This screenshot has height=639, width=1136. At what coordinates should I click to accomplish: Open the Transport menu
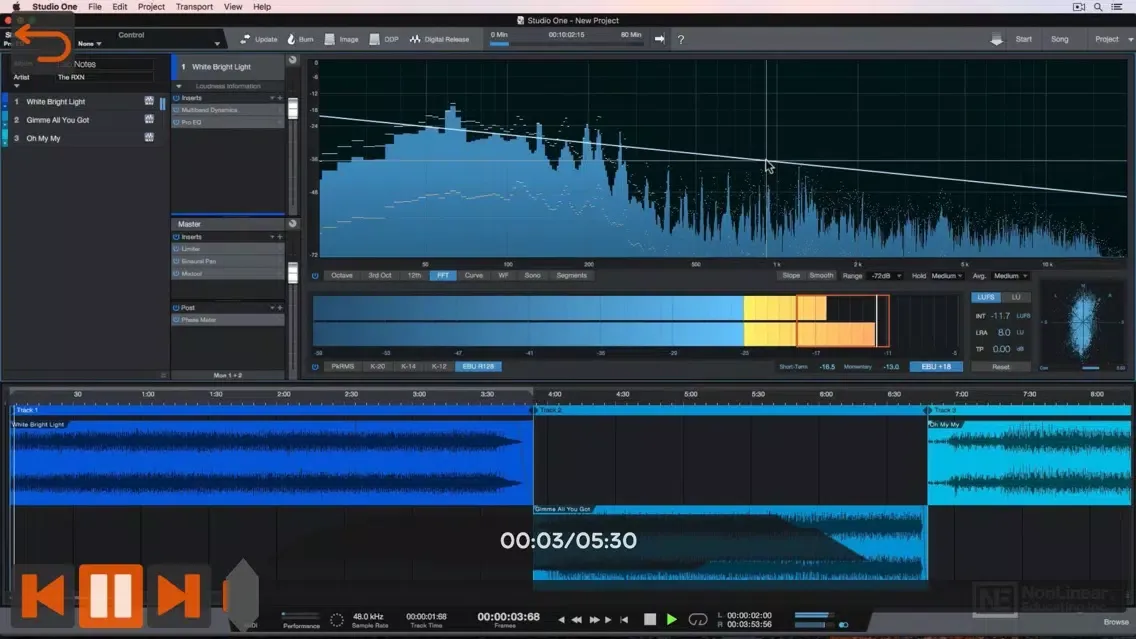click(x=194, y=7)
